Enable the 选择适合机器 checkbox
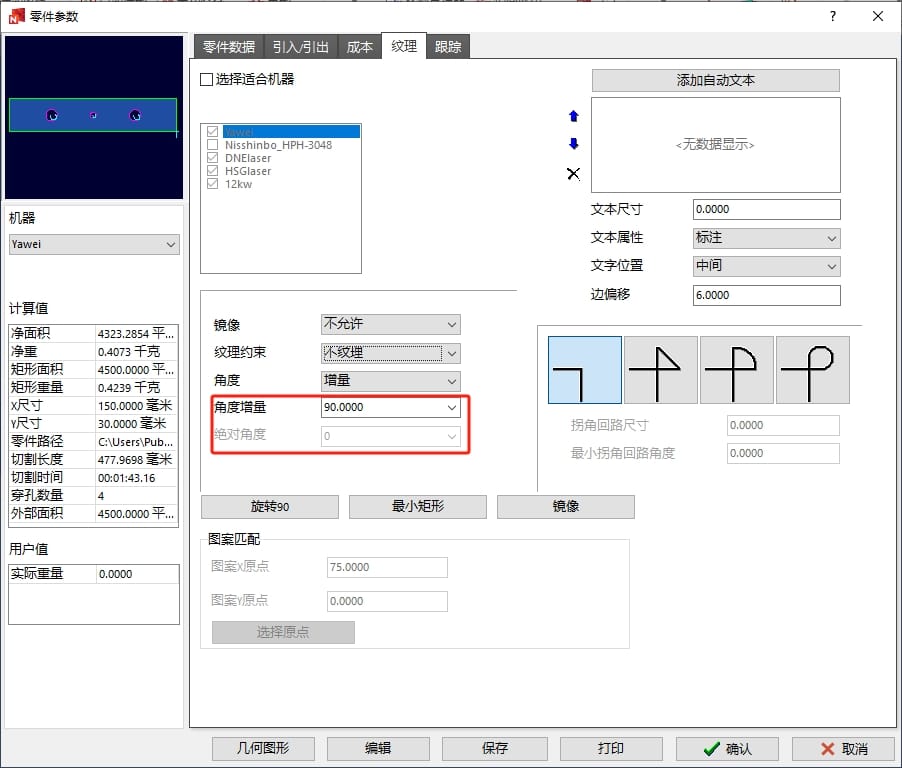 (x=207, y=79)
